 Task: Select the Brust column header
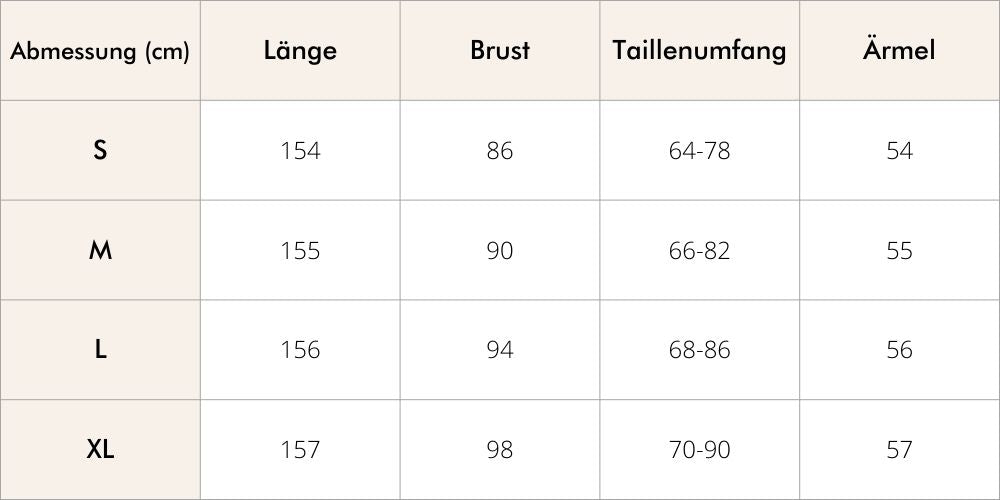500,50
